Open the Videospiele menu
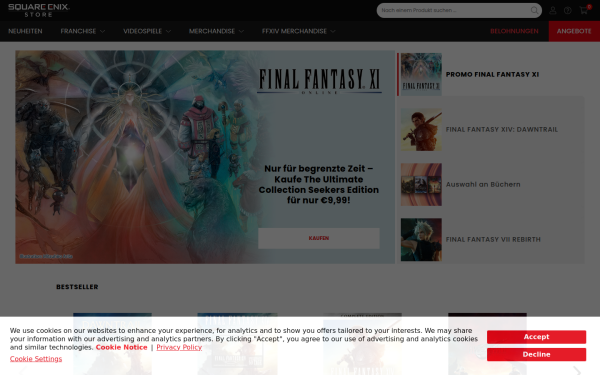Image resolution: width=600 pixels, height=375 pixels. click(142, 31)
